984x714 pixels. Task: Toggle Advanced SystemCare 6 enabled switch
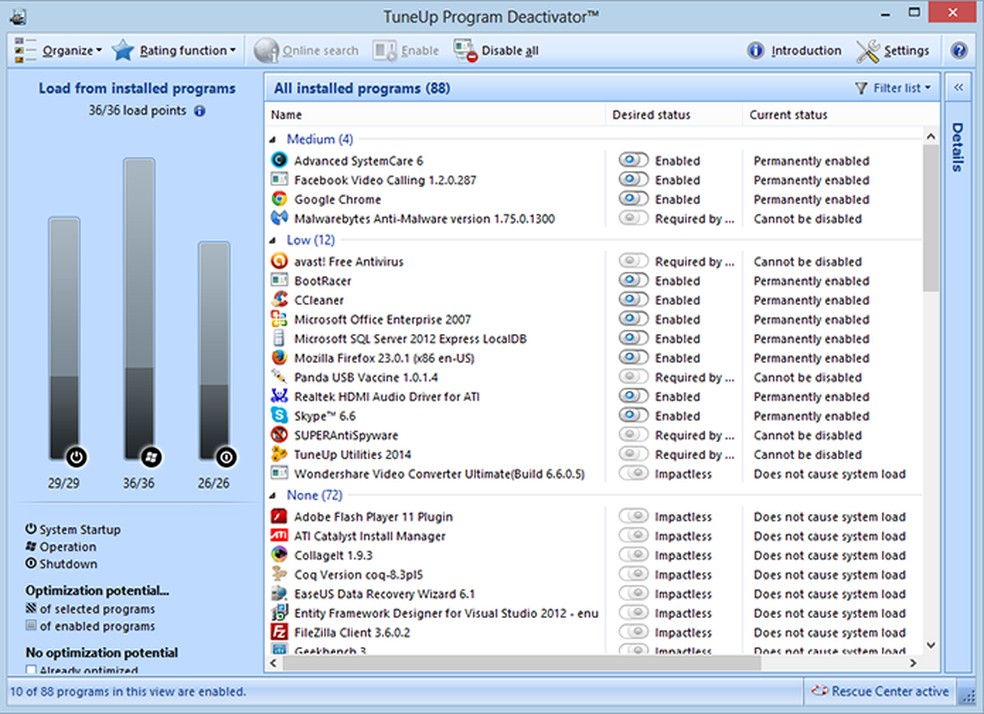(x=633, y=160)
